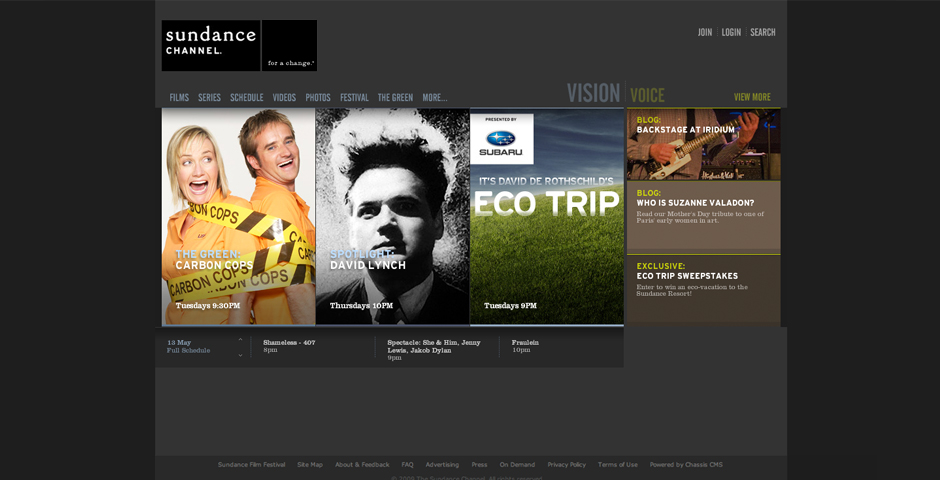Click the Sundance Channel logo

[x=239, y=46]
